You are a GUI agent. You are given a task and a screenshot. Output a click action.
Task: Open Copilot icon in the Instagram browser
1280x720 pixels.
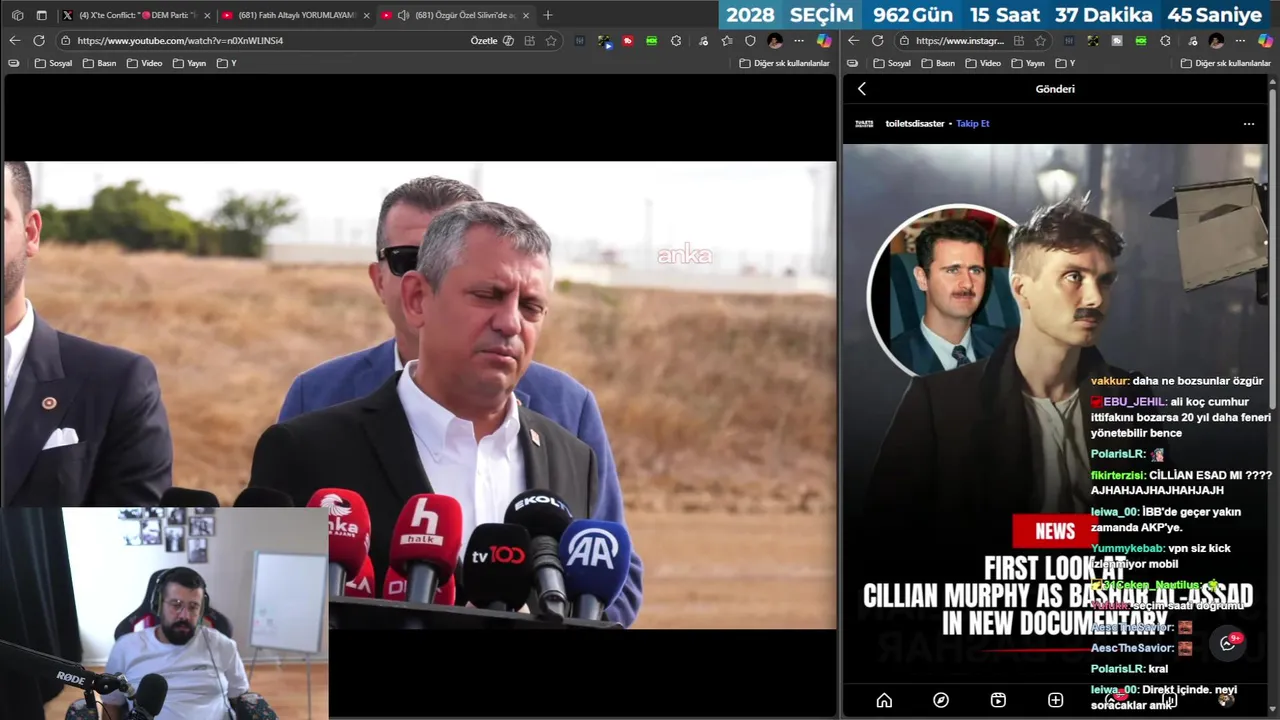click(1264, 41)
